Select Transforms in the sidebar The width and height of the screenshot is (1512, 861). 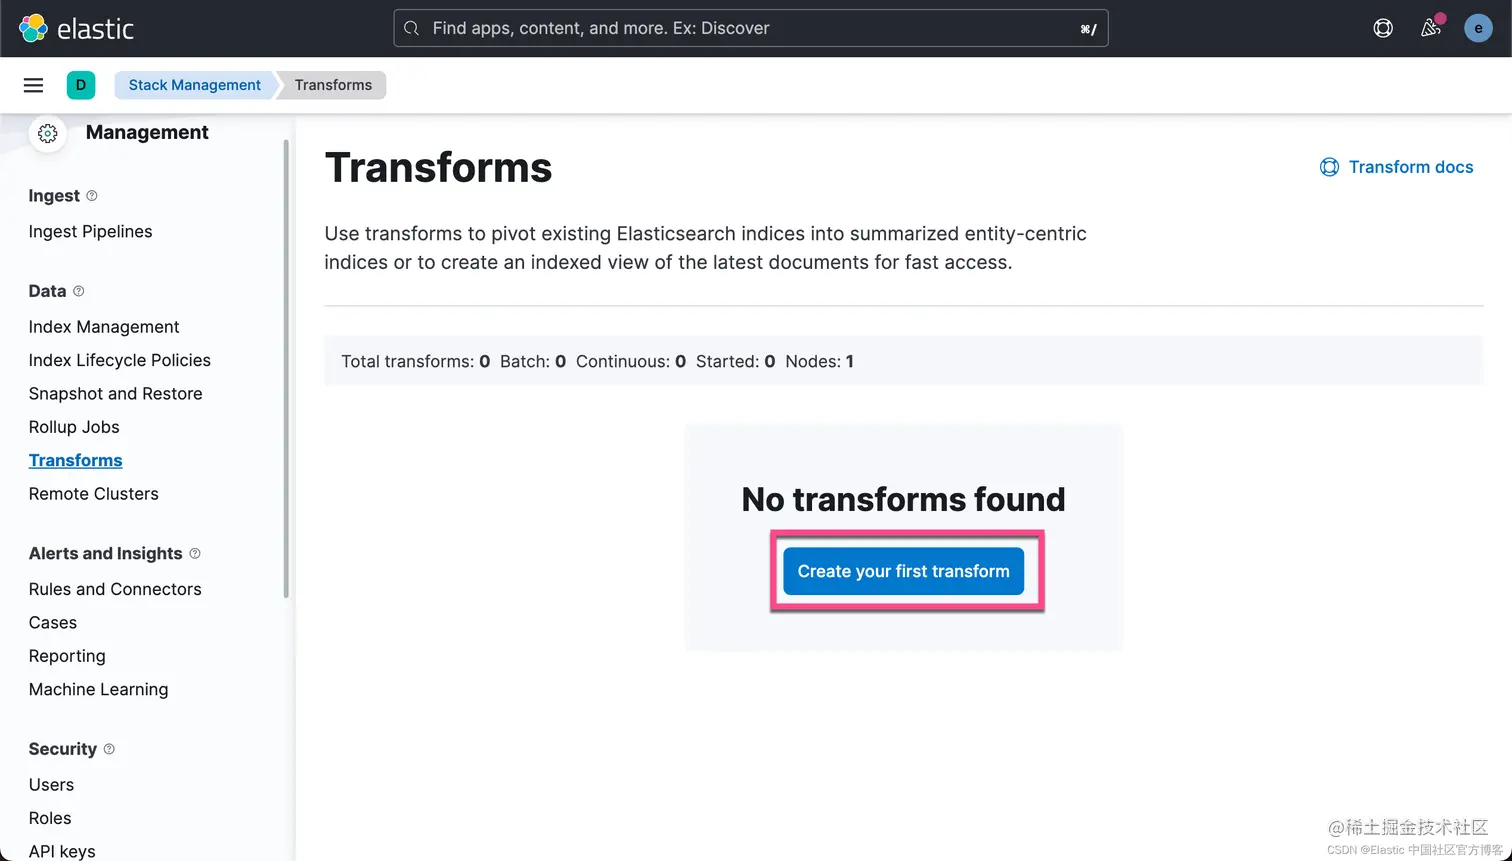click(x=75, y=460)
